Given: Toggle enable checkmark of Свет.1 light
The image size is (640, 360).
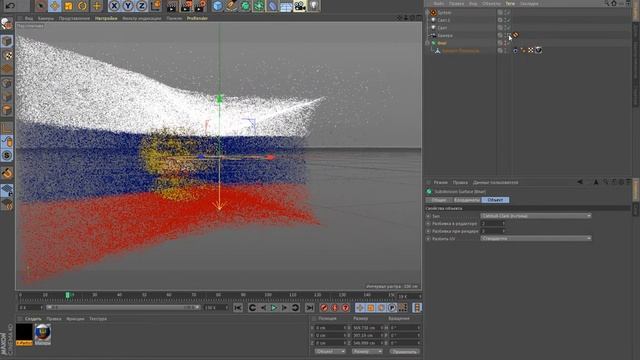Looking at the screenshot, I should tap(509, 20).
